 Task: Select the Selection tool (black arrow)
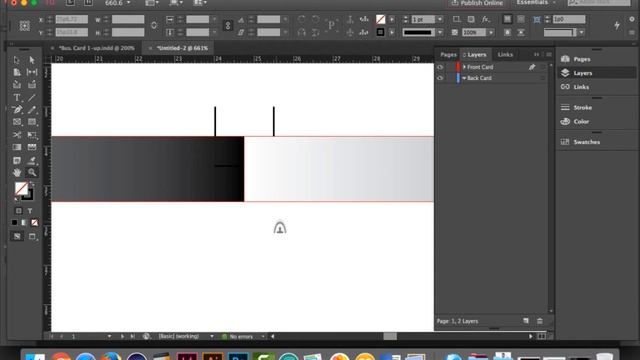[x=17, y=60]
